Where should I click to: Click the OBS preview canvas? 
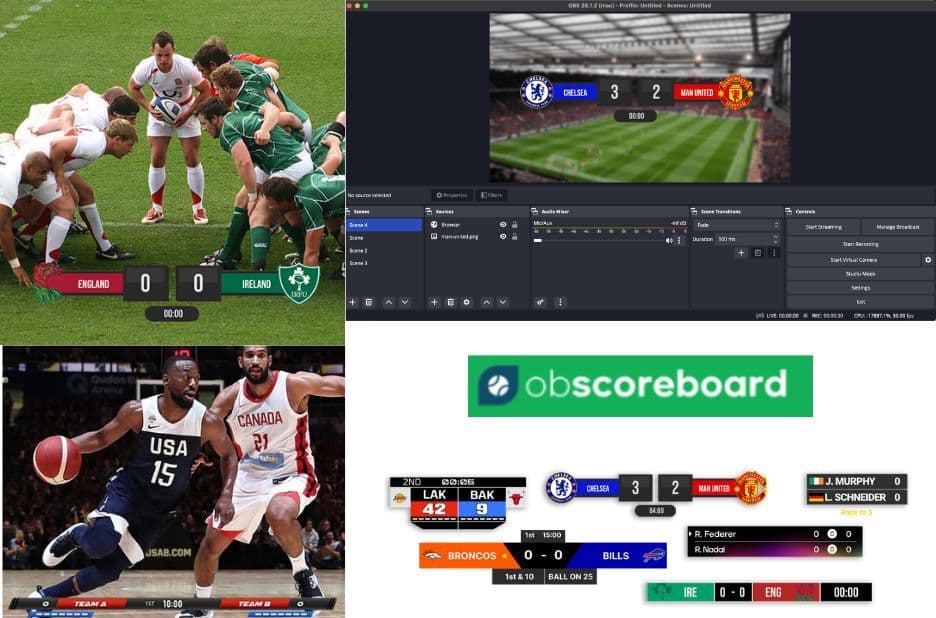(640, 98)
